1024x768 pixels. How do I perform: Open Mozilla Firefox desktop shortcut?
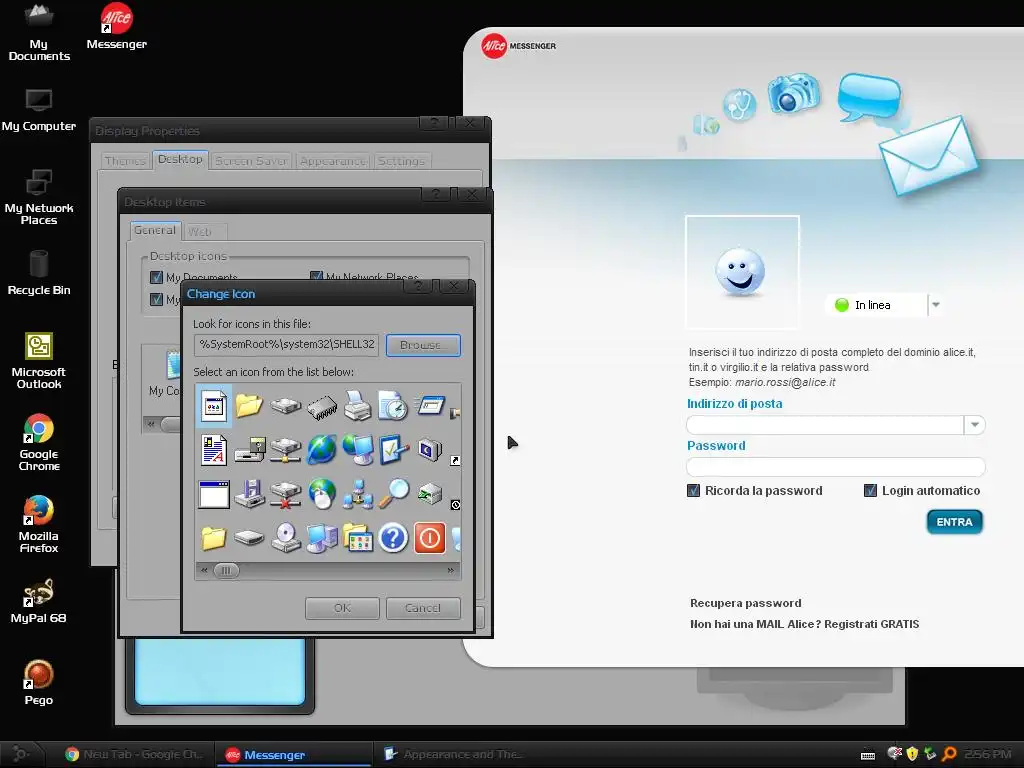[x=39, y=524]
